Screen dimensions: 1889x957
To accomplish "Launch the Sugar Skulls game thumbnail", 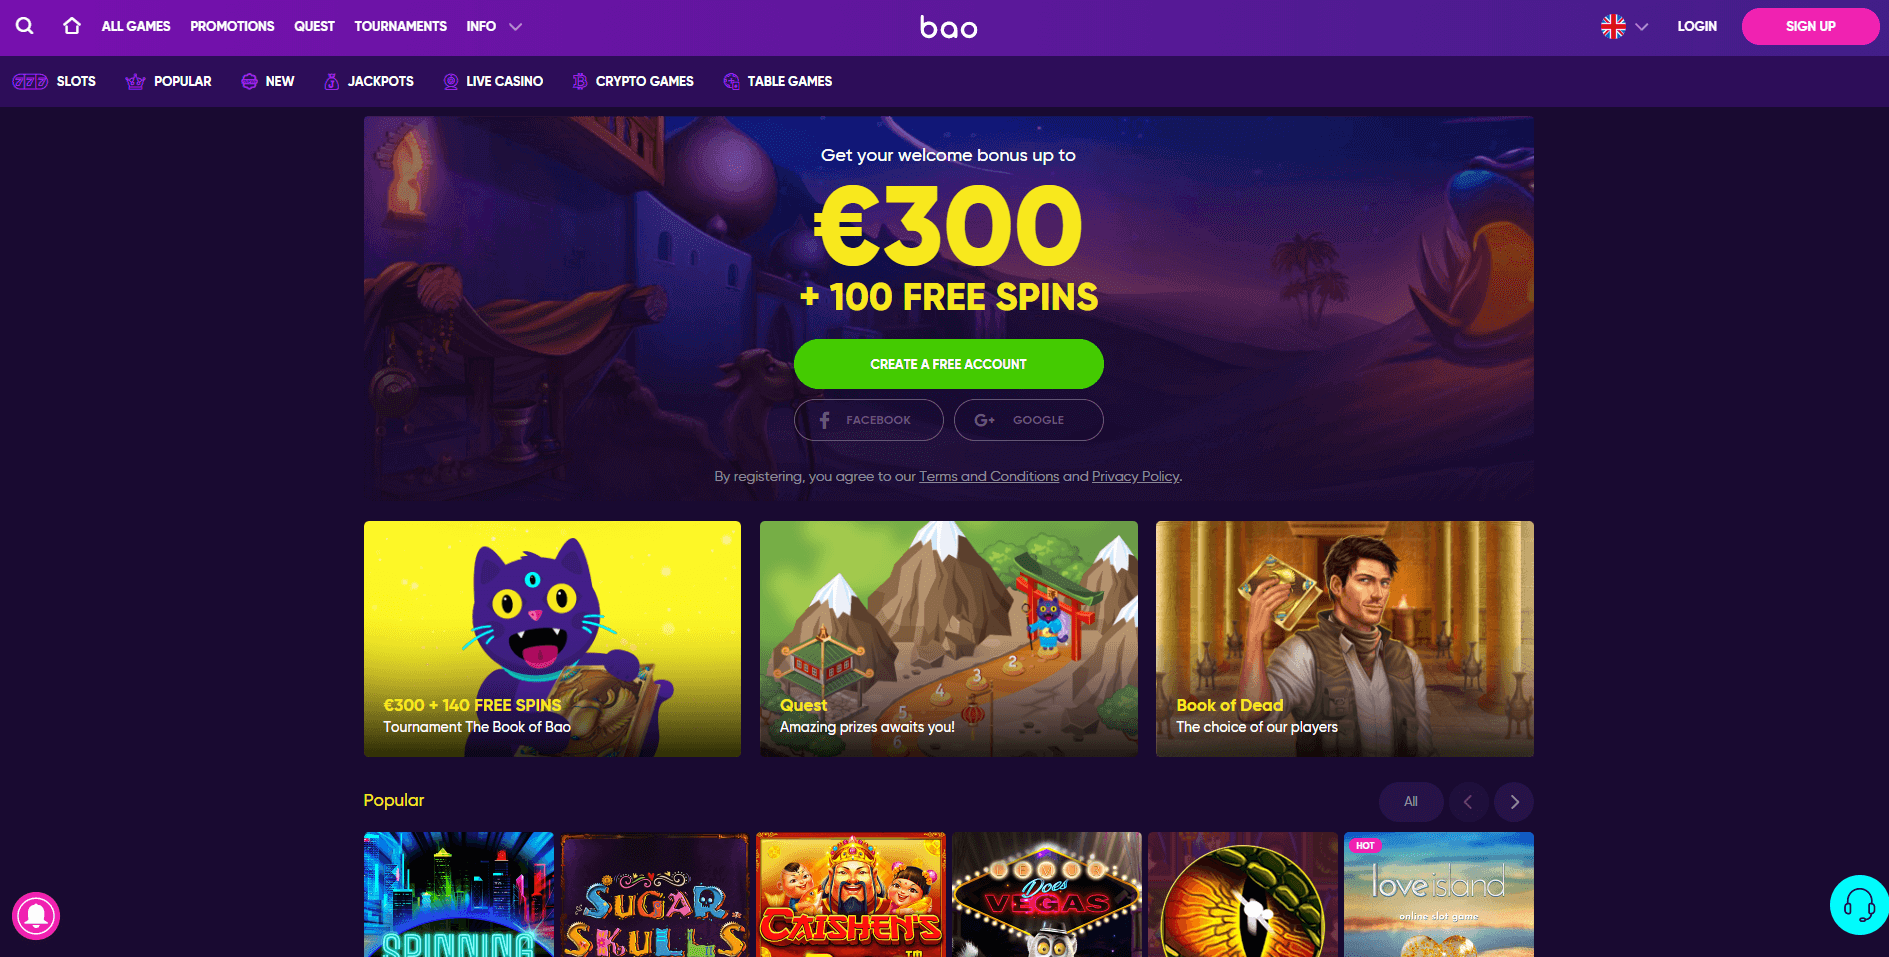I will point(654,894).
